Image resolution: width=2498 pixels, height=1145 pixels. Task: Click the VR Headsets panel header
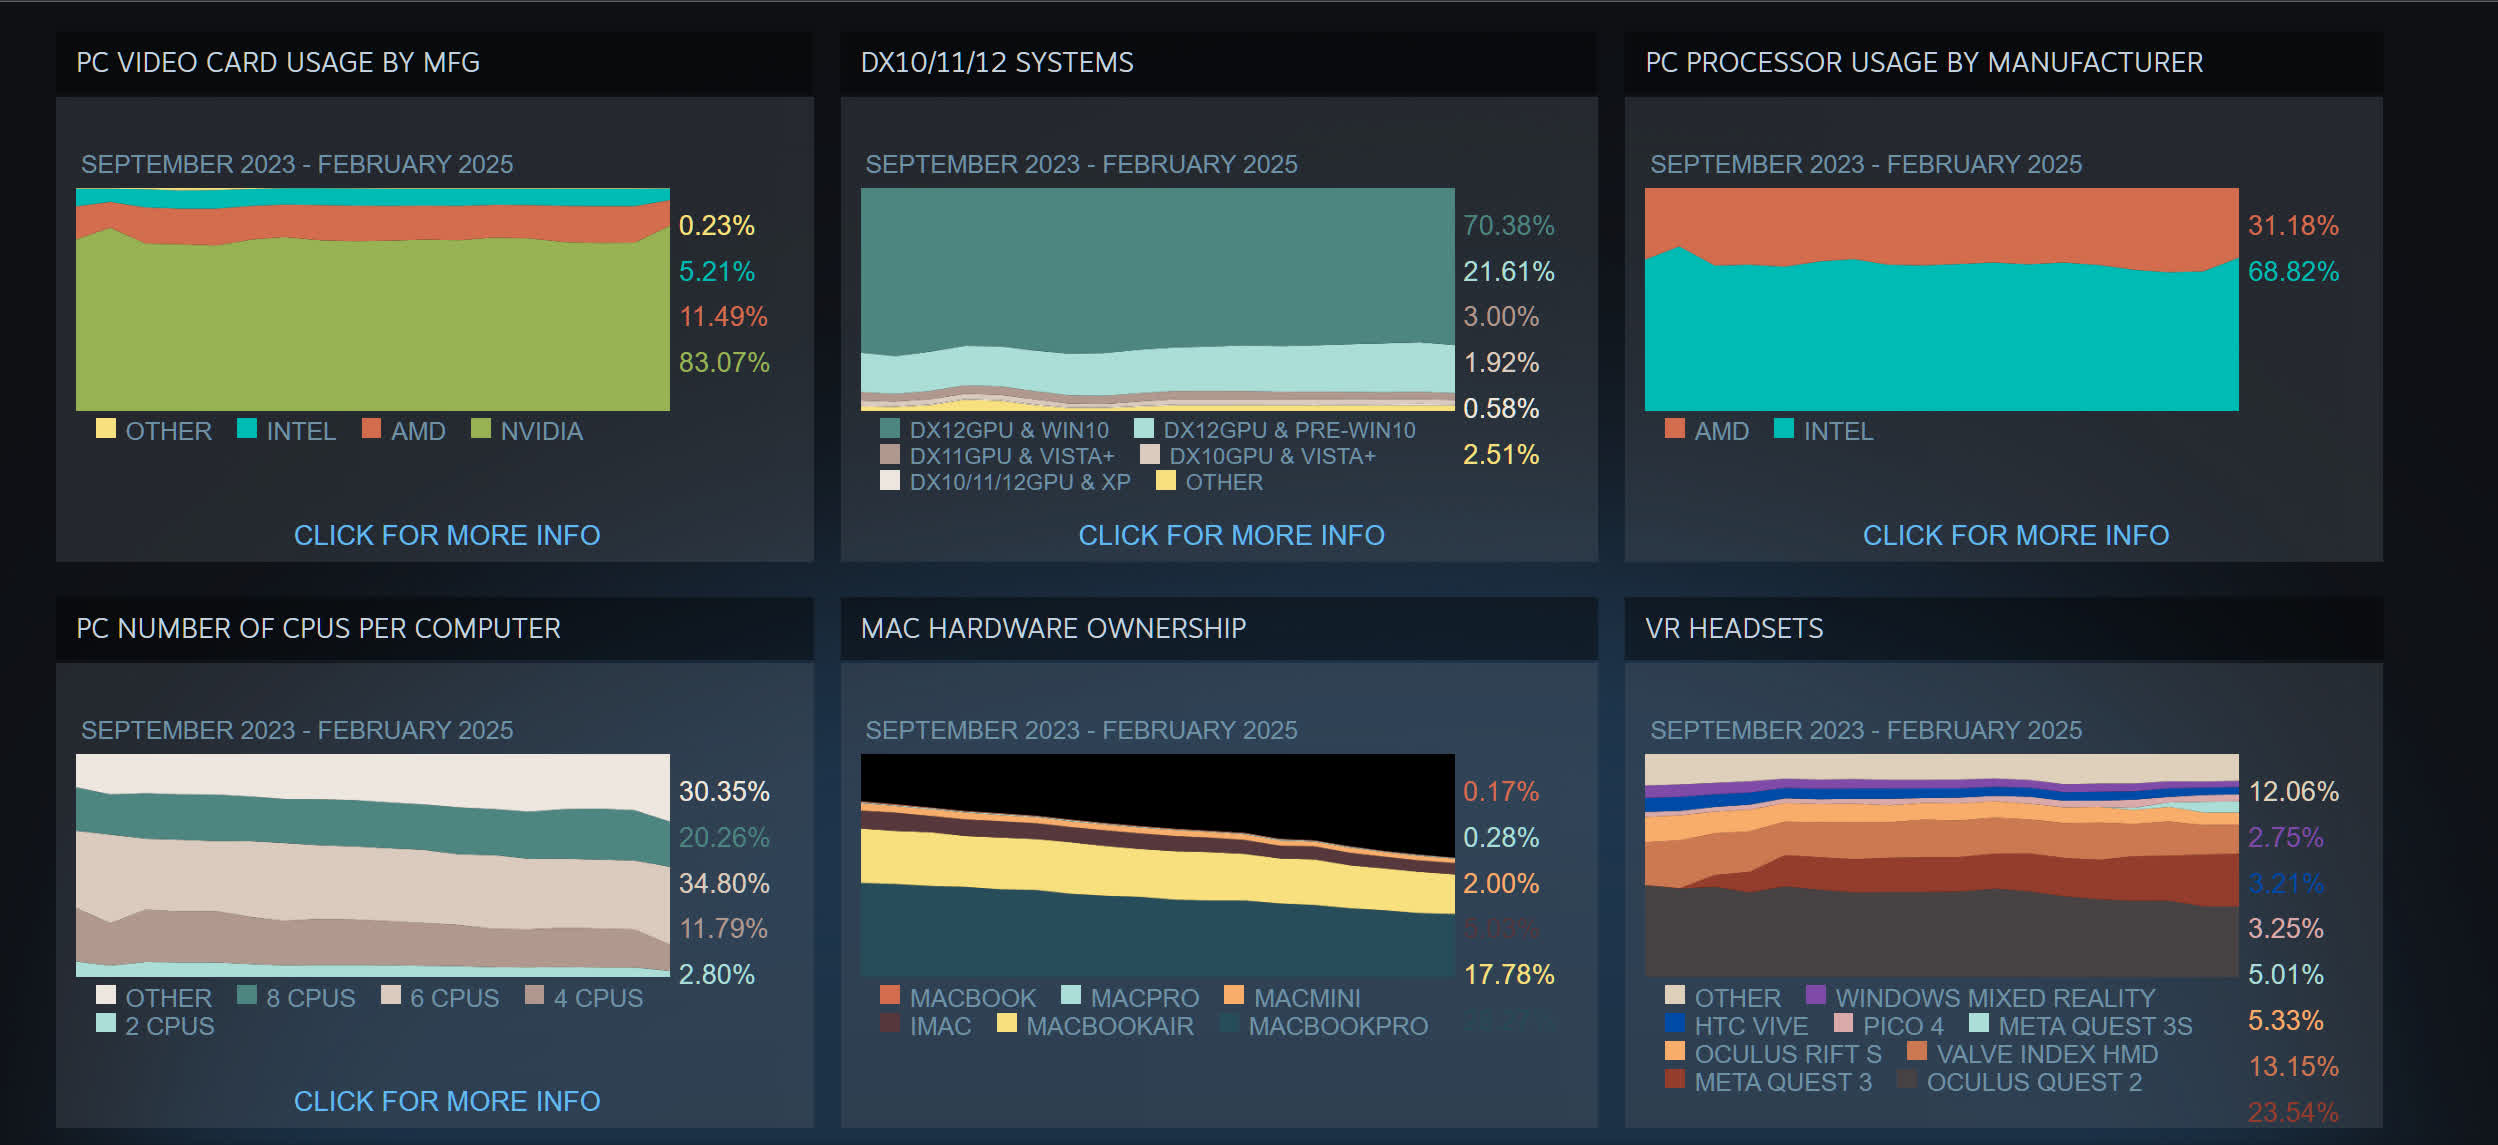pos(1734,628)
